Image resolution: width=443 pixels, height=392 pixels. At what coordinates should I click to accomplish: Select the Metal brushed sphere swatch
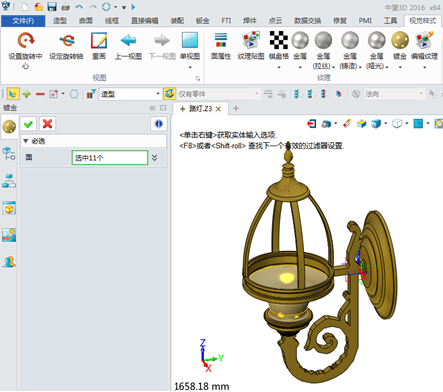point(323,40)
